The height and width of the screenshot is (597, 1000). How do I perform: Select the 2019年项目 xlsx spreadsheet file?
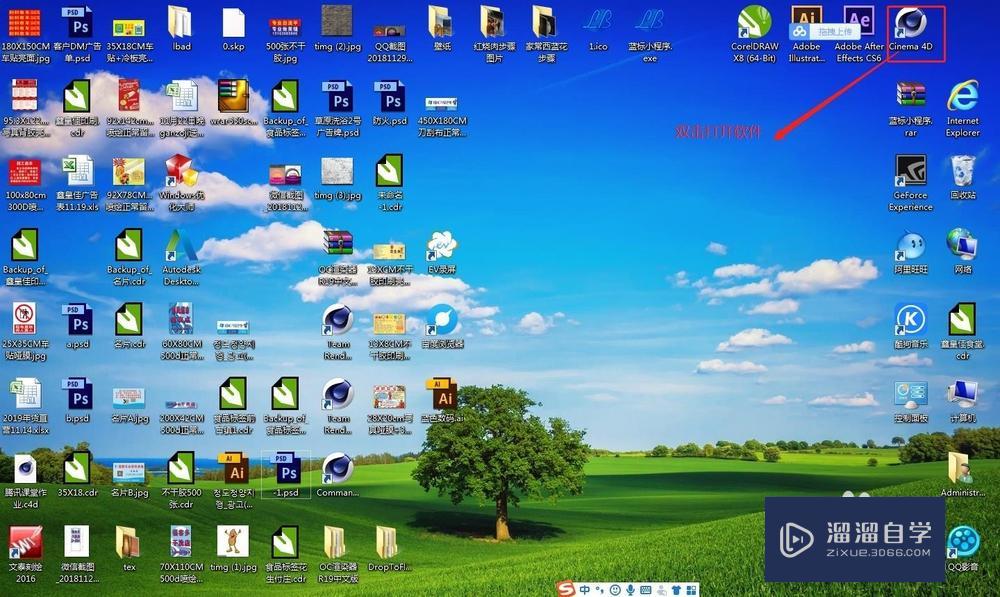click(x=25, y=406)
